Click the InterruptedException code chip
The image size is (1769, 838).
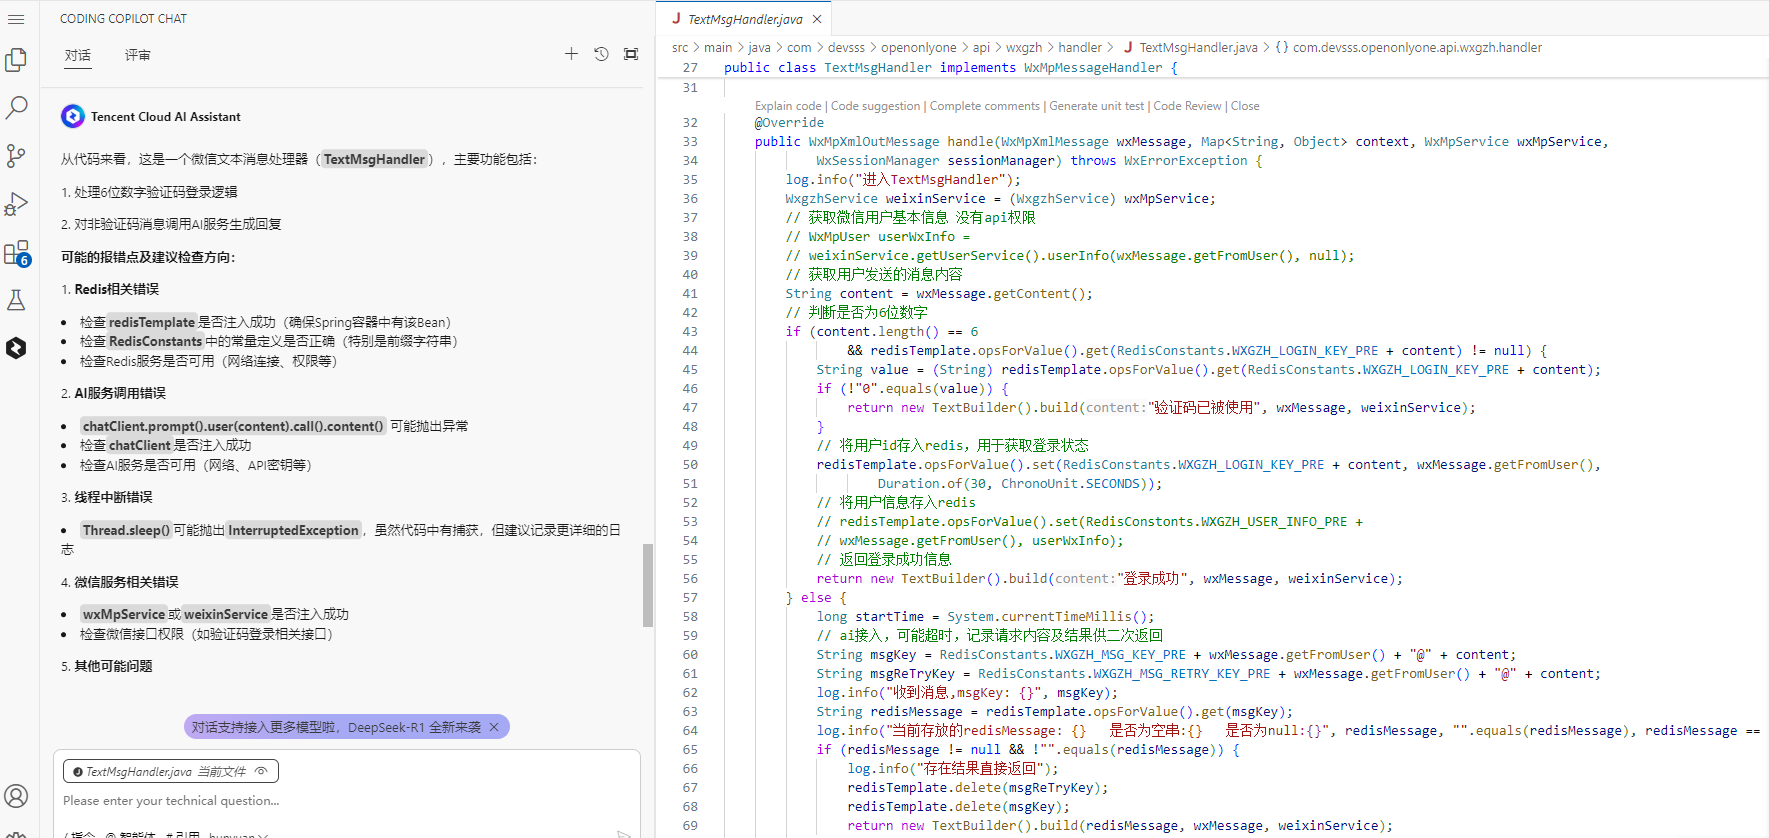pyautogui.click(x=293, y=530)
